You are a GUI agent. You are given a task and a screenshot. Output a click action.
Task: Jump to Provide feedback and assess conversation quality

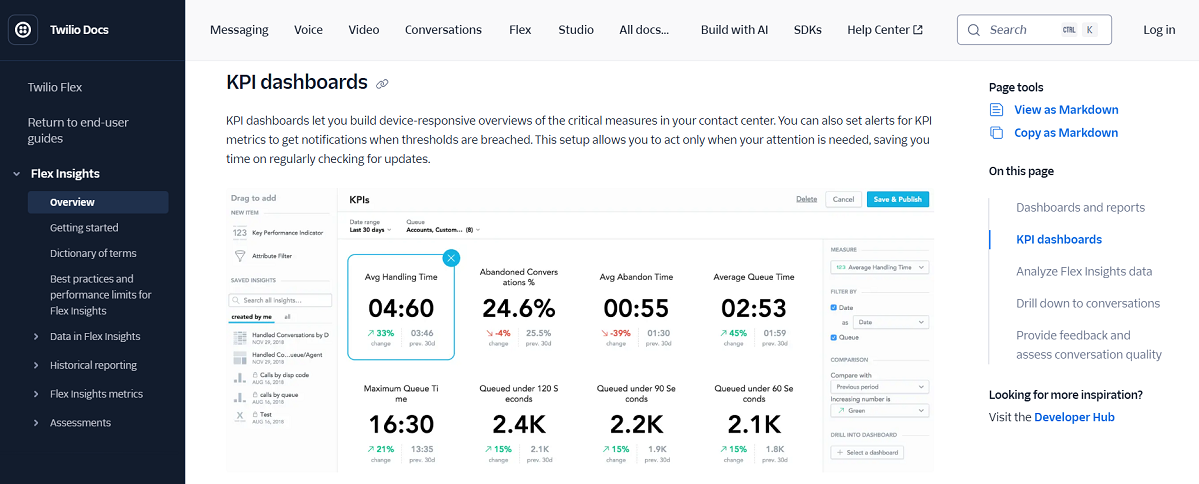coord(1089,345)
